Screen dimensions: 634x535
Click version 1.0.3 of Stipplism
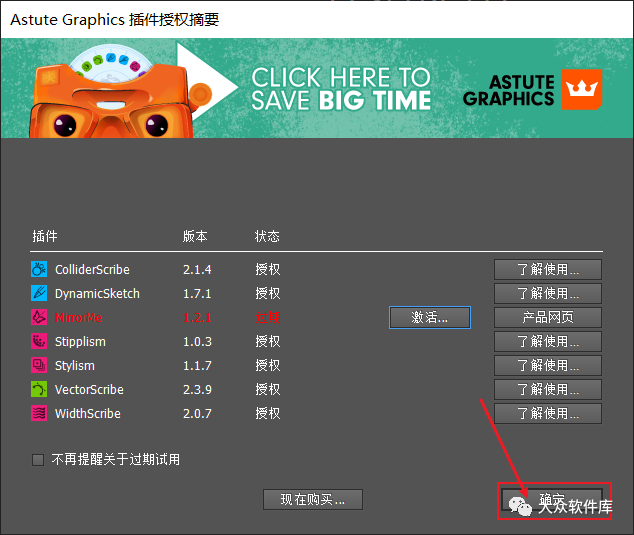(197, 342)
